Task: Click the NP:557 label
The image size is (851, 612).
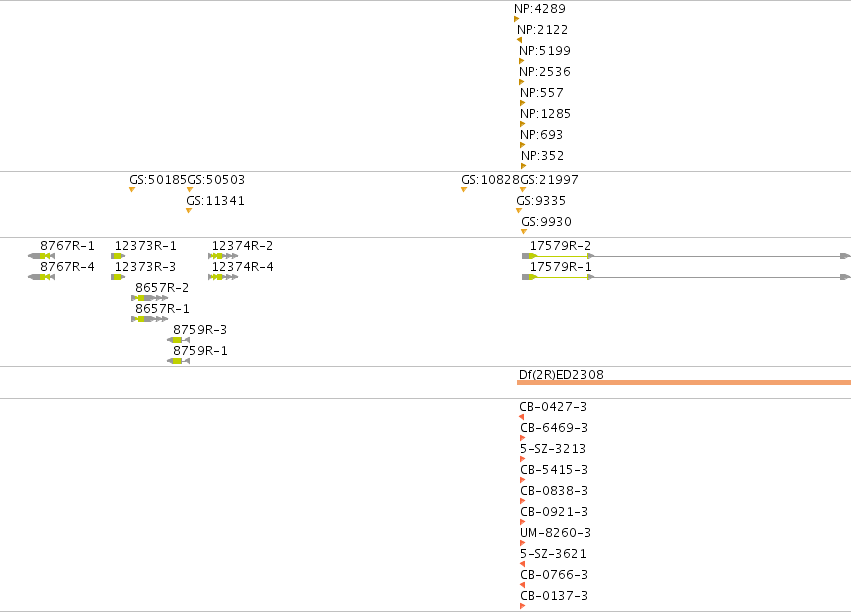Action: [x=542, y=93]
